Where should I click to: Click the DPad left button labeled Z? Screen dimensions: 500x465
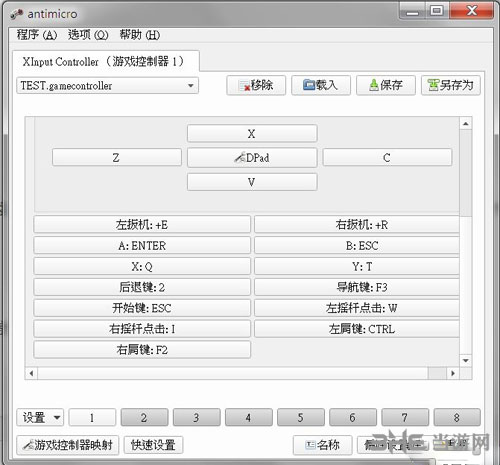point(117,157)
